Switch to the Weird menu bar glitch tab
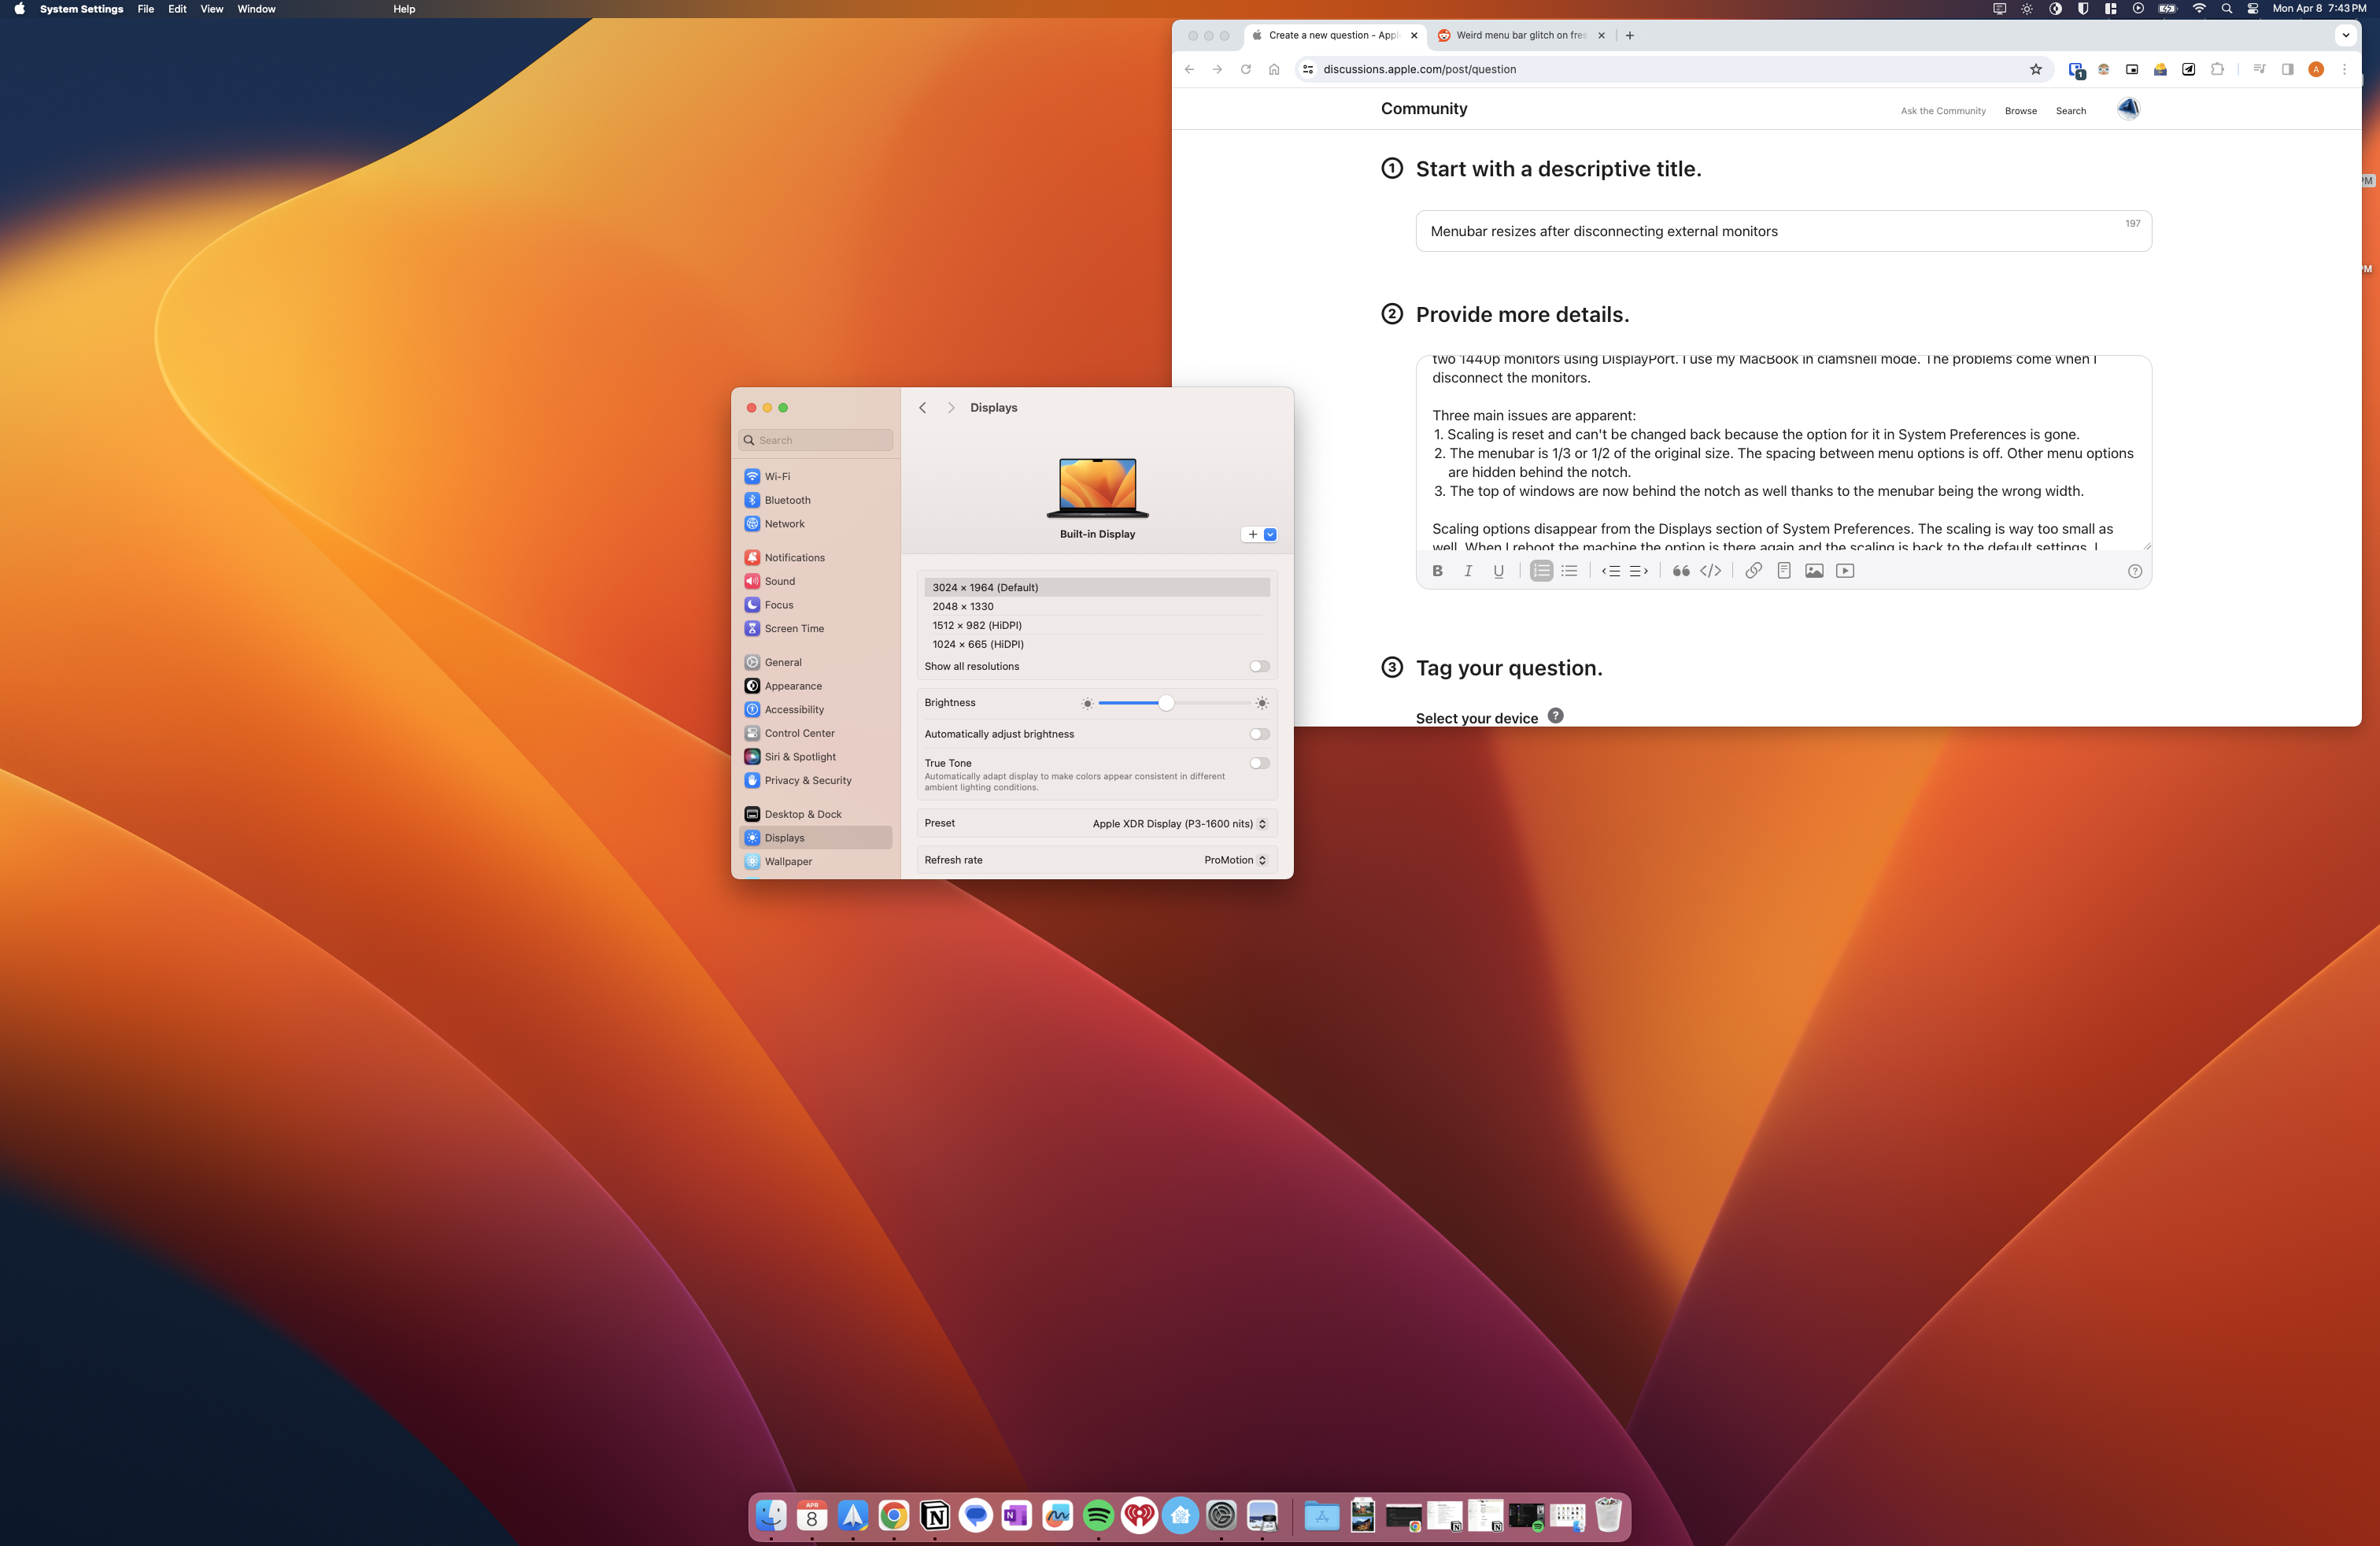2380x1546 pixels. (x=1519, y=35)
